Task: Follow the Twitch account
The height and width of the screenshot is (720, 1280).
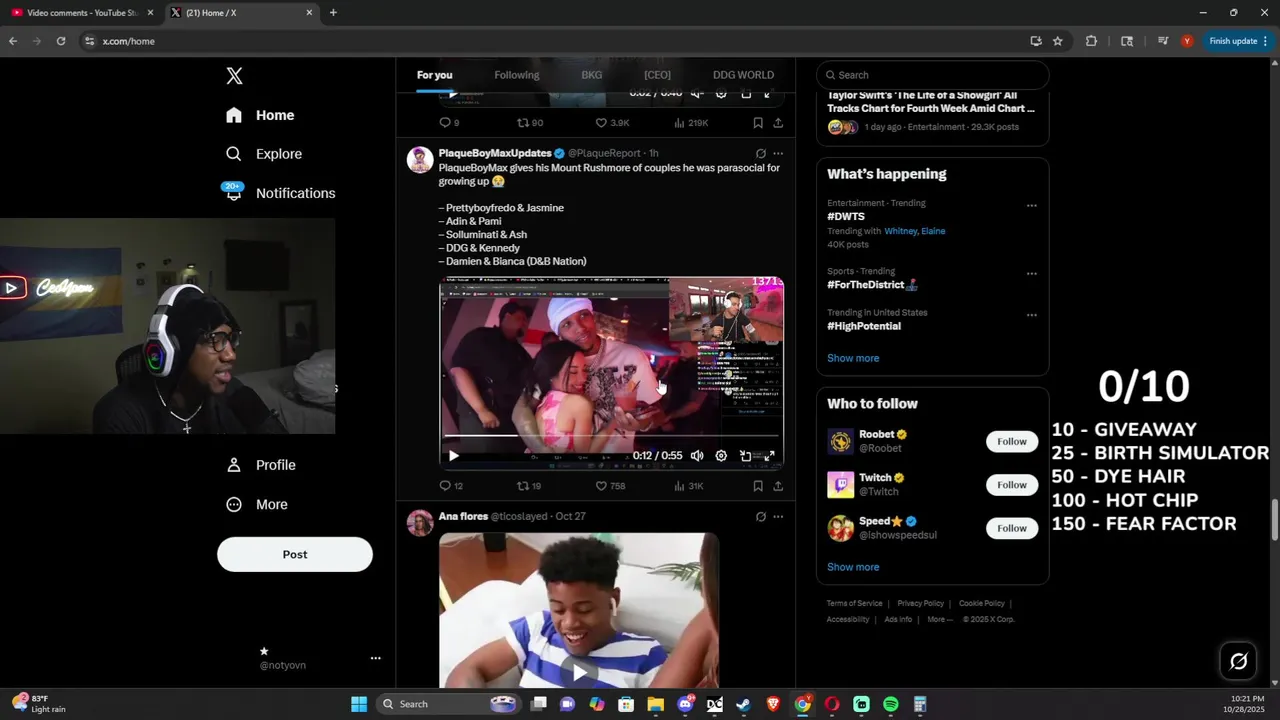Action: pyautogui.click(x=1012, y=485)
